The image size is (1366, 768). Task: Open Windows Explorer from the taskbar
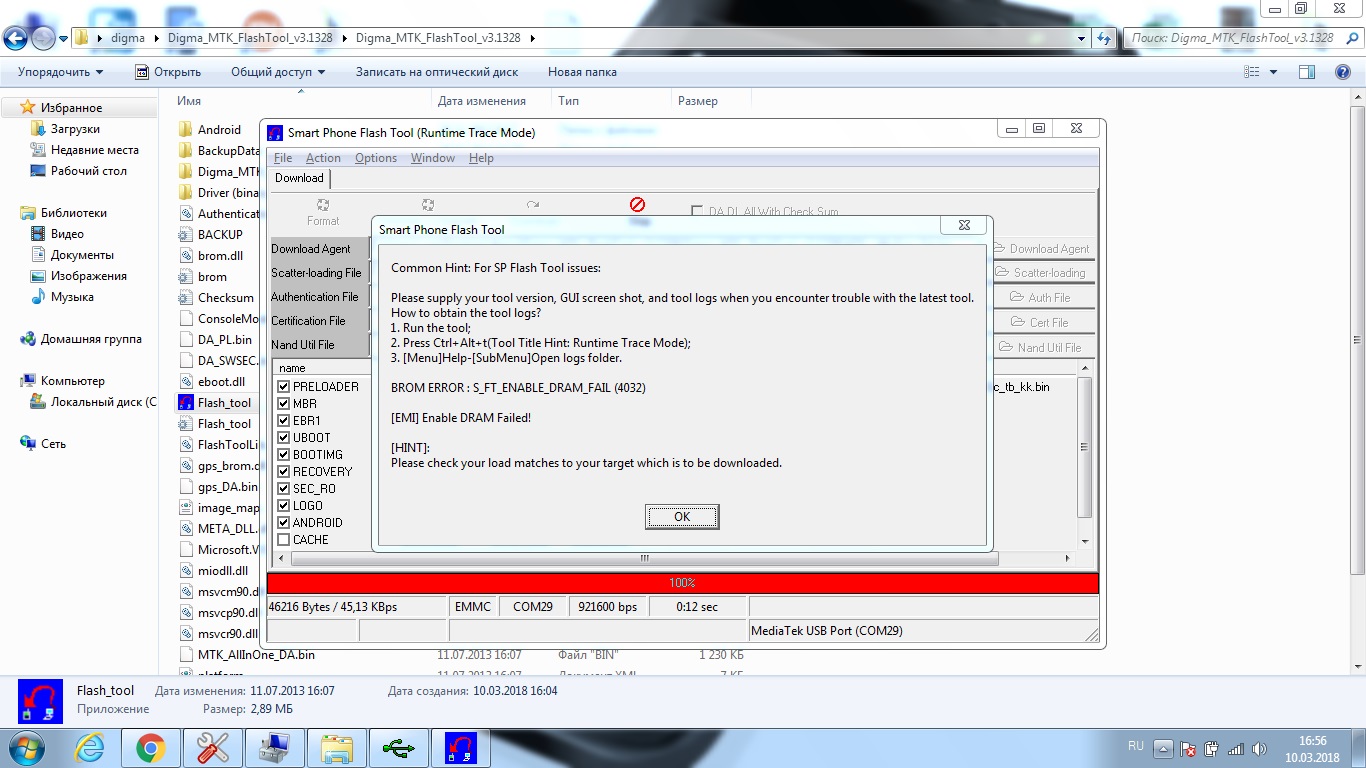337,747
